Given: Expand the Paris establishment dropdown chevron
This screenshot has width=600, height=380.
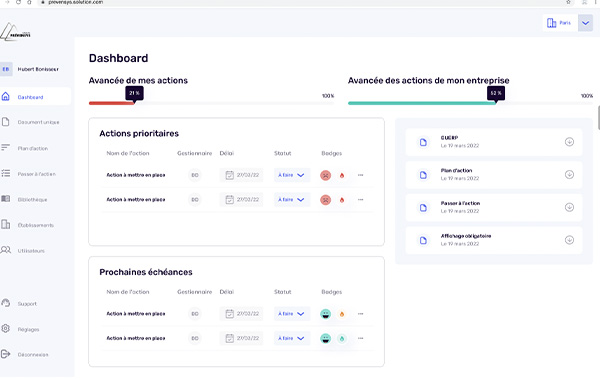Looking at the screenshot, I should tap(585, 23).
